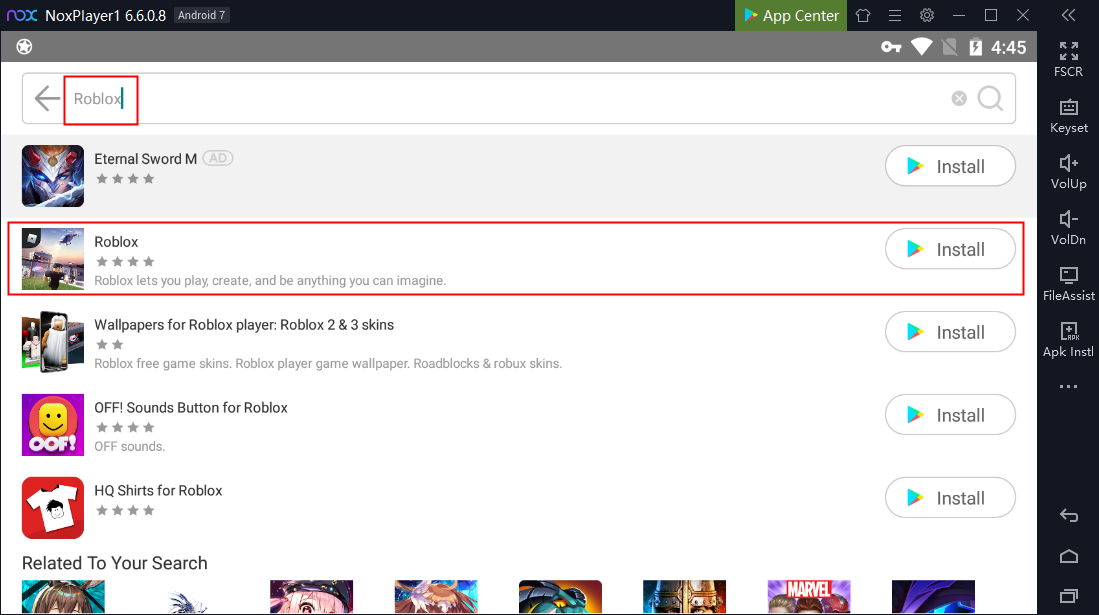Click the Wi-Fi status icon

click(922, 47)
